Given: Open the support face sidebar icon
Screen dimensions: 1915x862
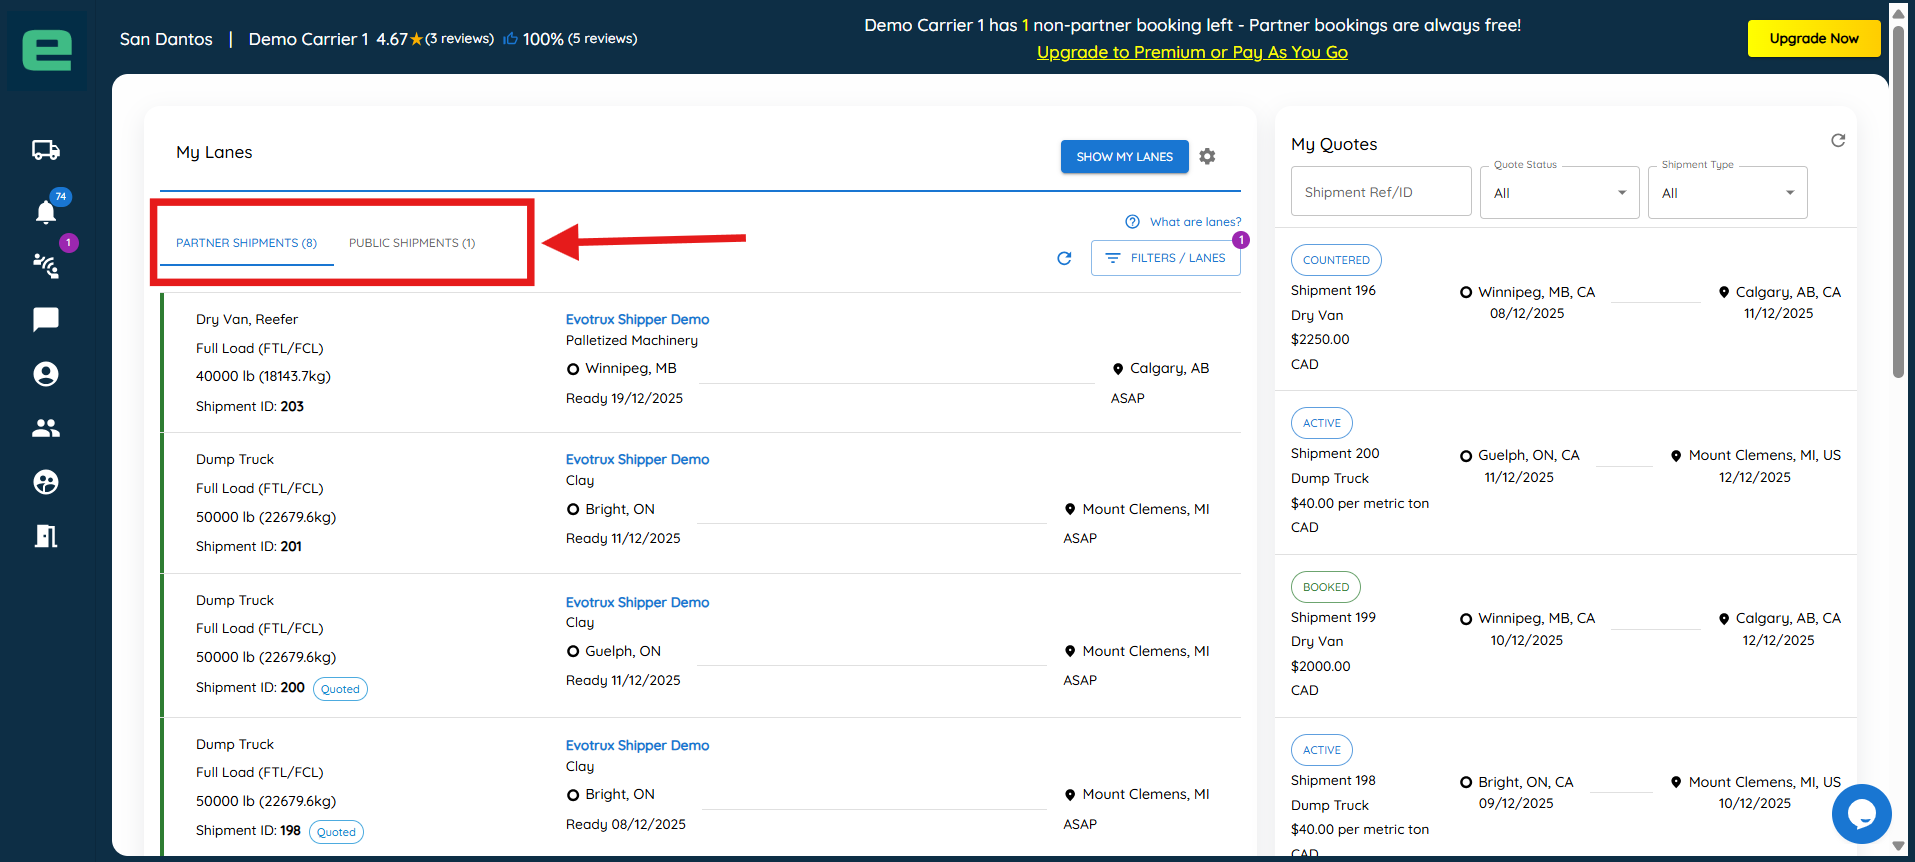Looking at the screenshot, I should [x=46, y=482].
